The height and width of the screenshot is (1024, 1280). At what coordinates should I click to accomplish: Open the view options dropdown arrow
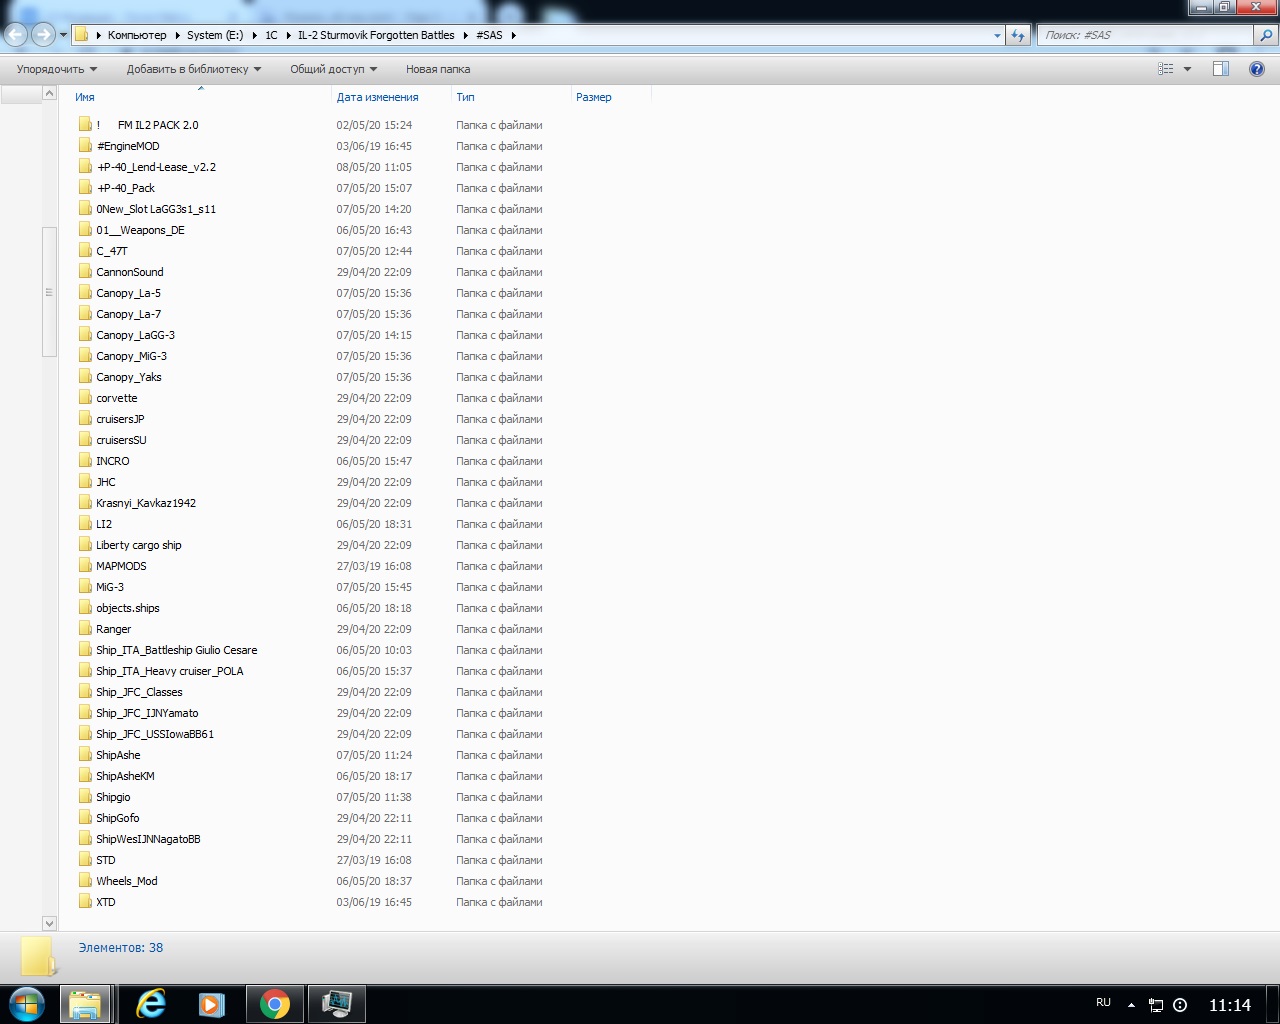pos(1188,69)
